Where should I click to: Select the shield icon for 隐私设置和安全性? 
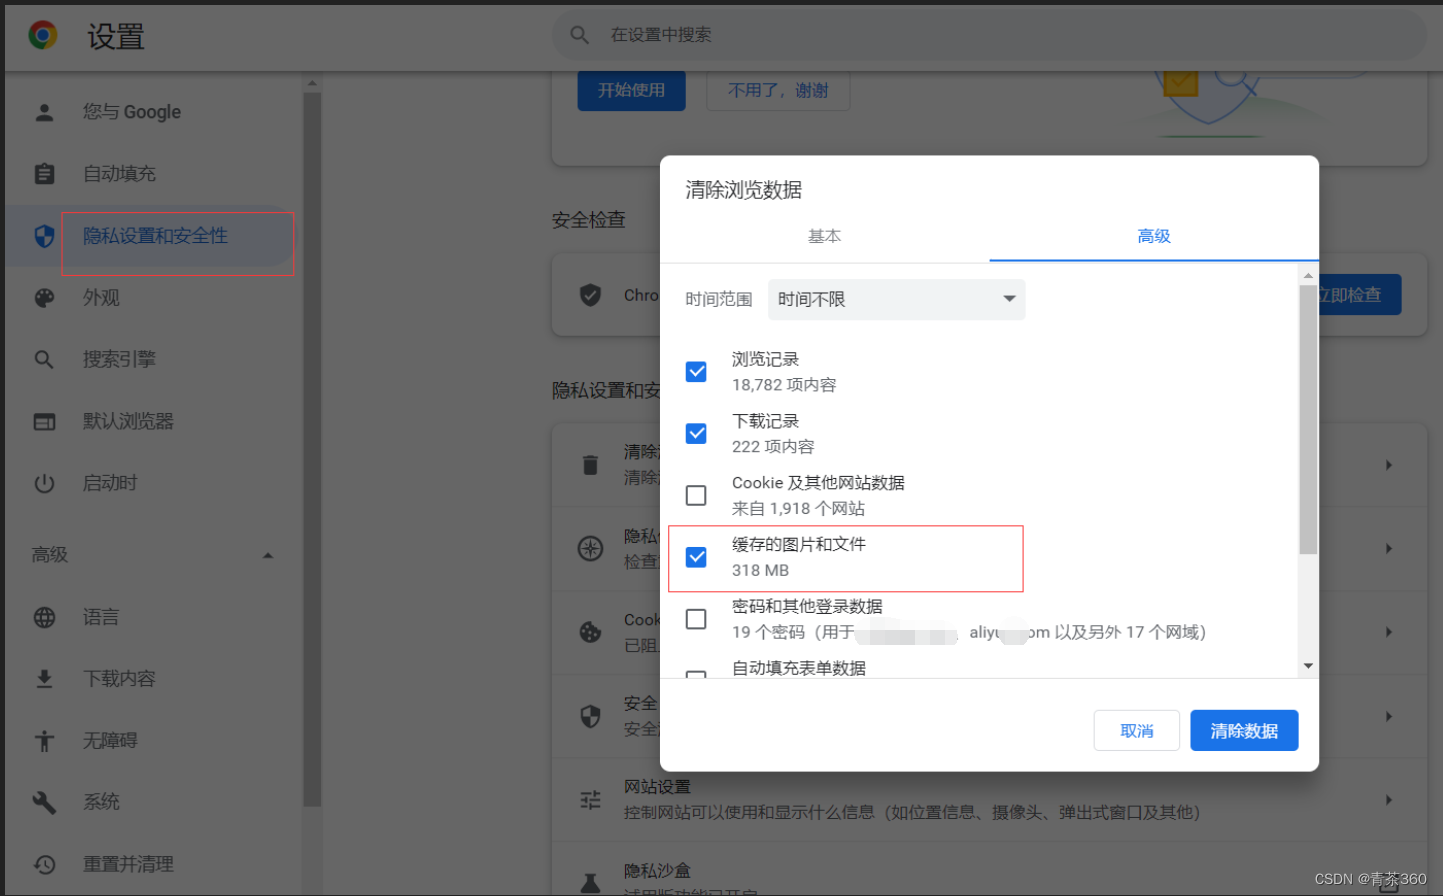[x=45, y=234]
